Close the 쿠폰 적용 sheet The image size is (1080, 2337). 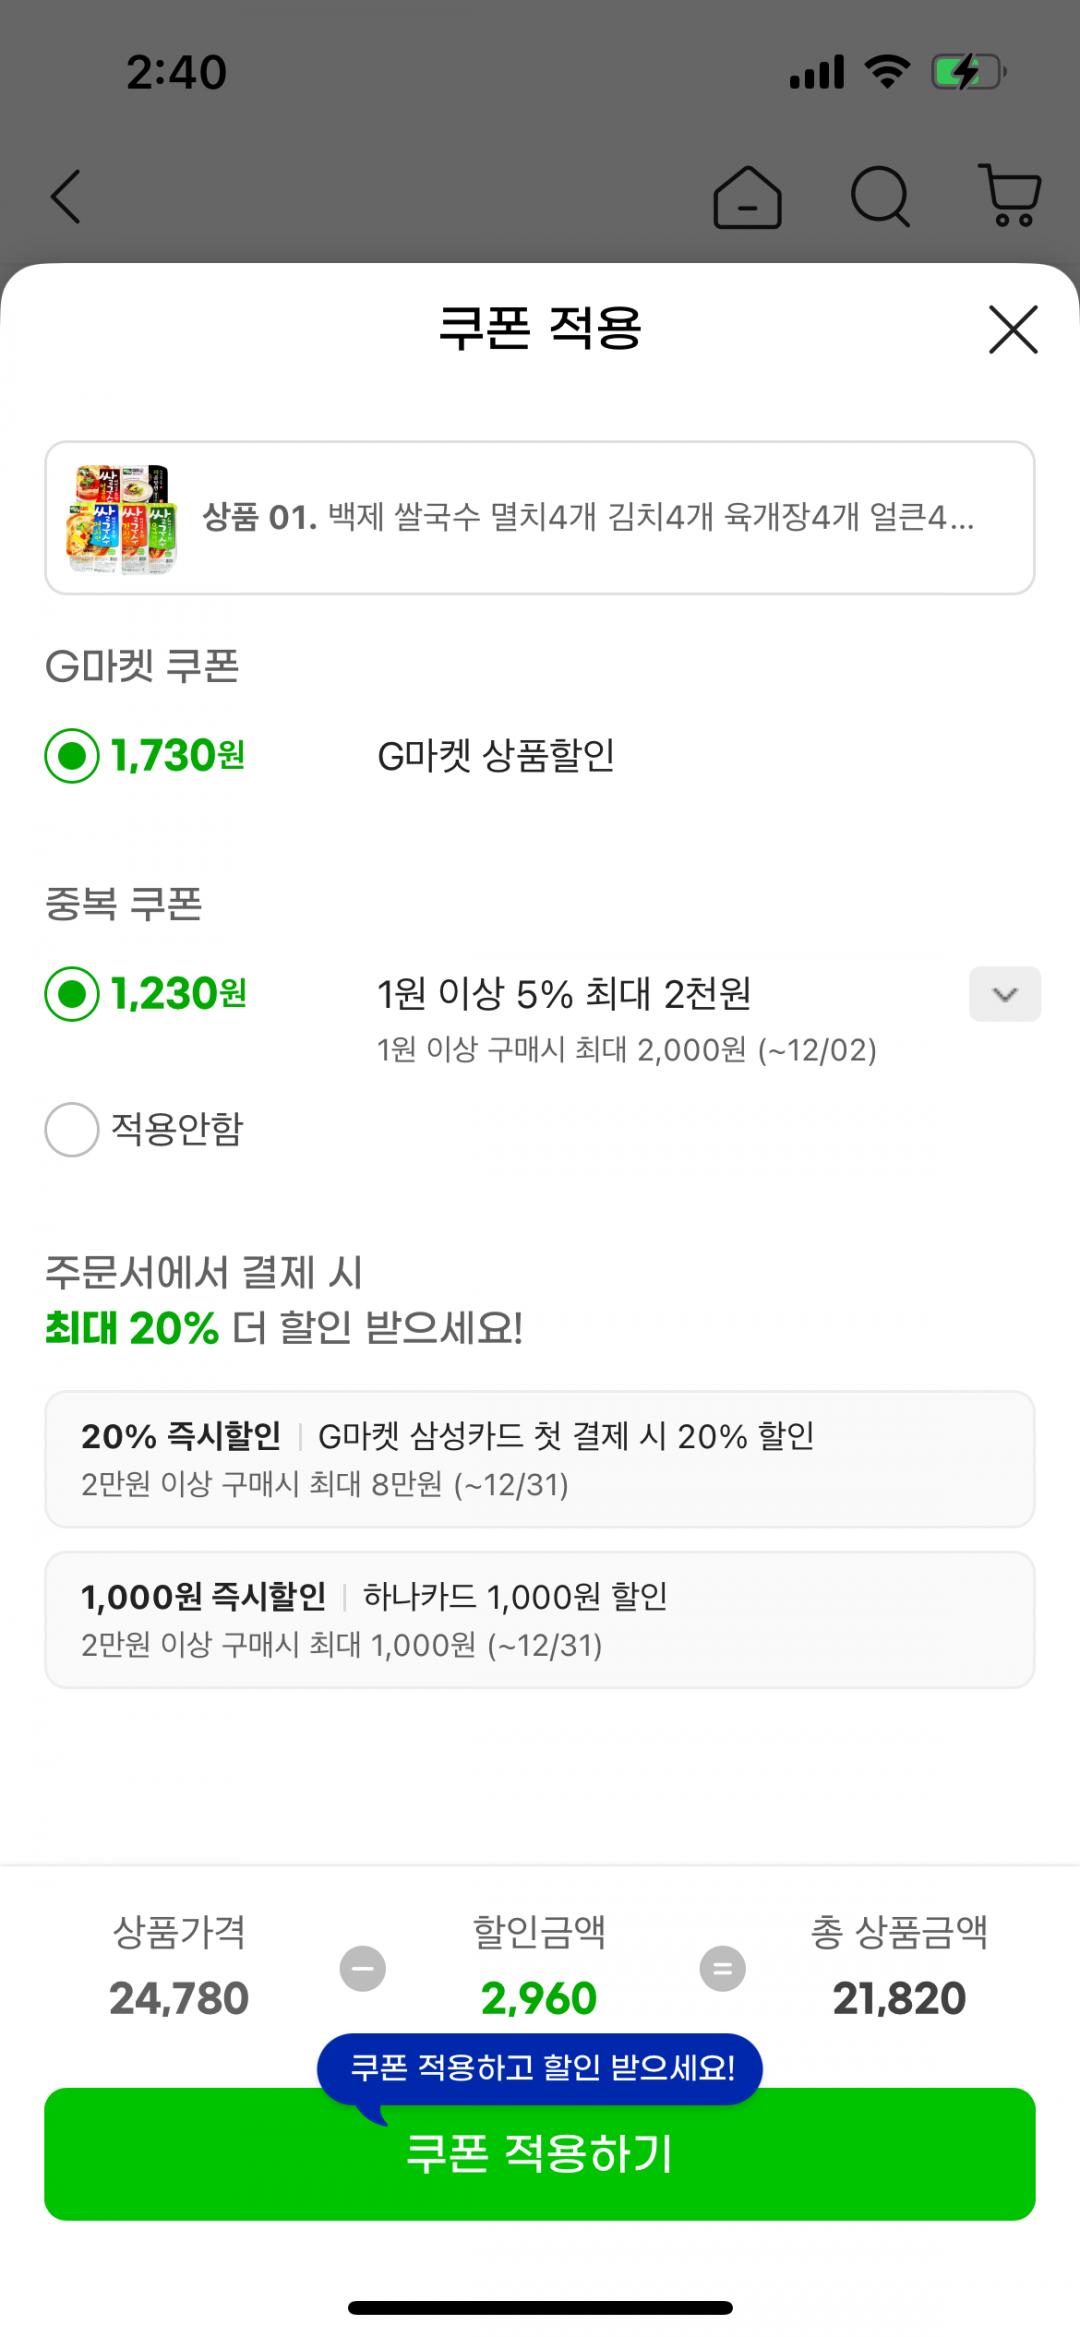1013,329
